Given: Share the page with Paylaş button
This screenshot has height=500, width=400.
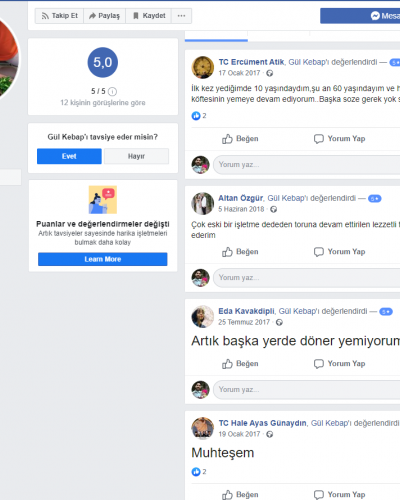Looking at the screenshot, I should coord(104,16).
